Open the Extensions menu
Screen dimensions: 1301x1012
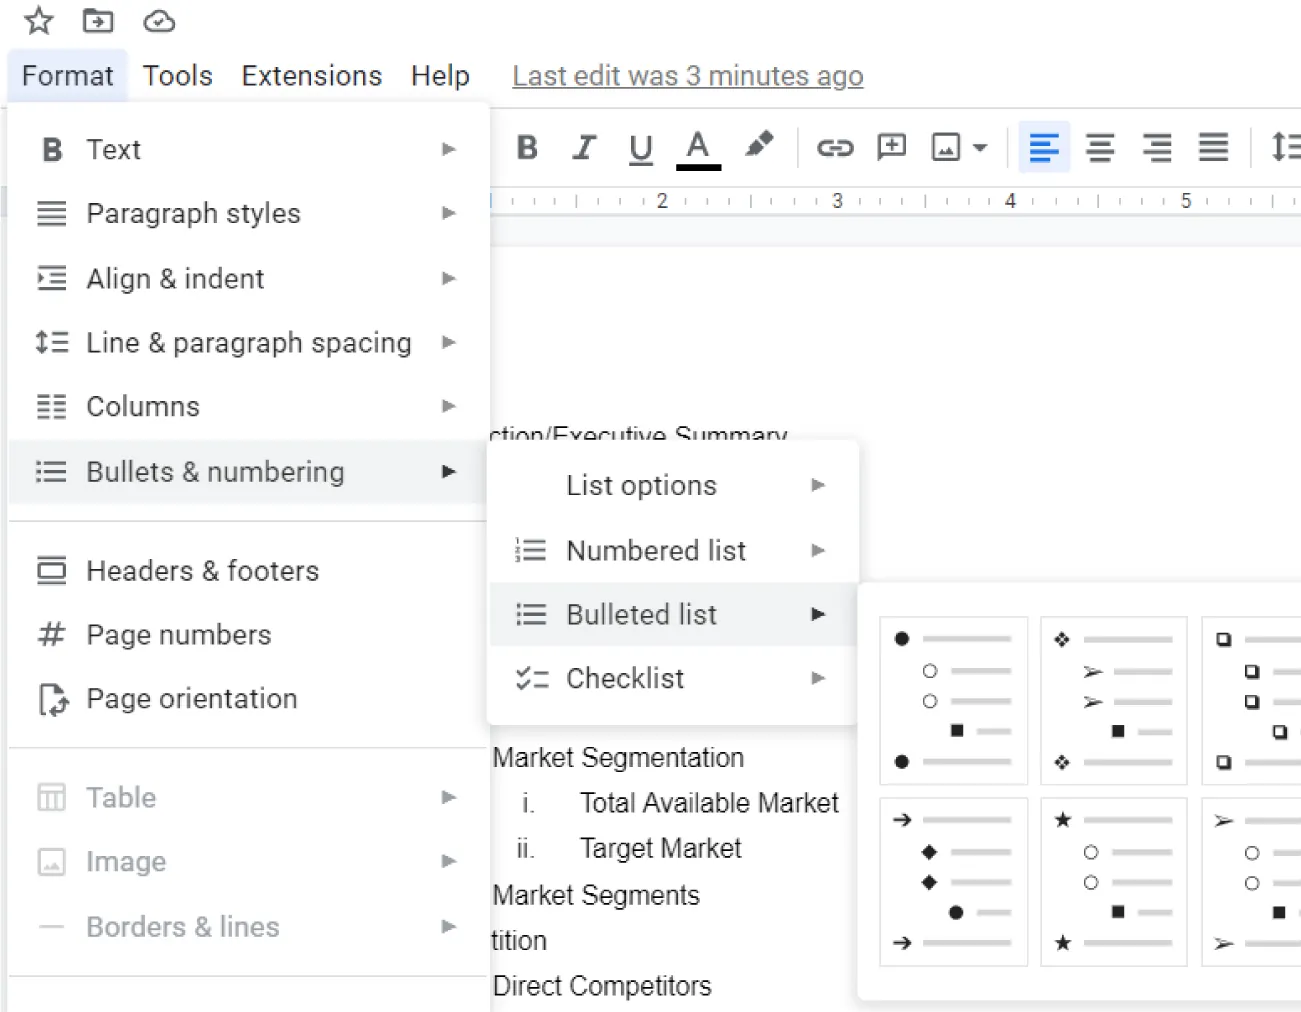tap(311, 75)
